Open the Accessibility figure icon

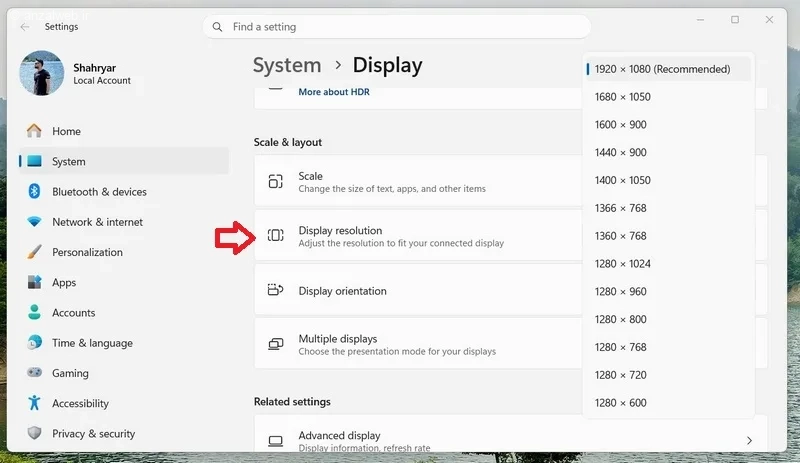[x=34, y=403]
